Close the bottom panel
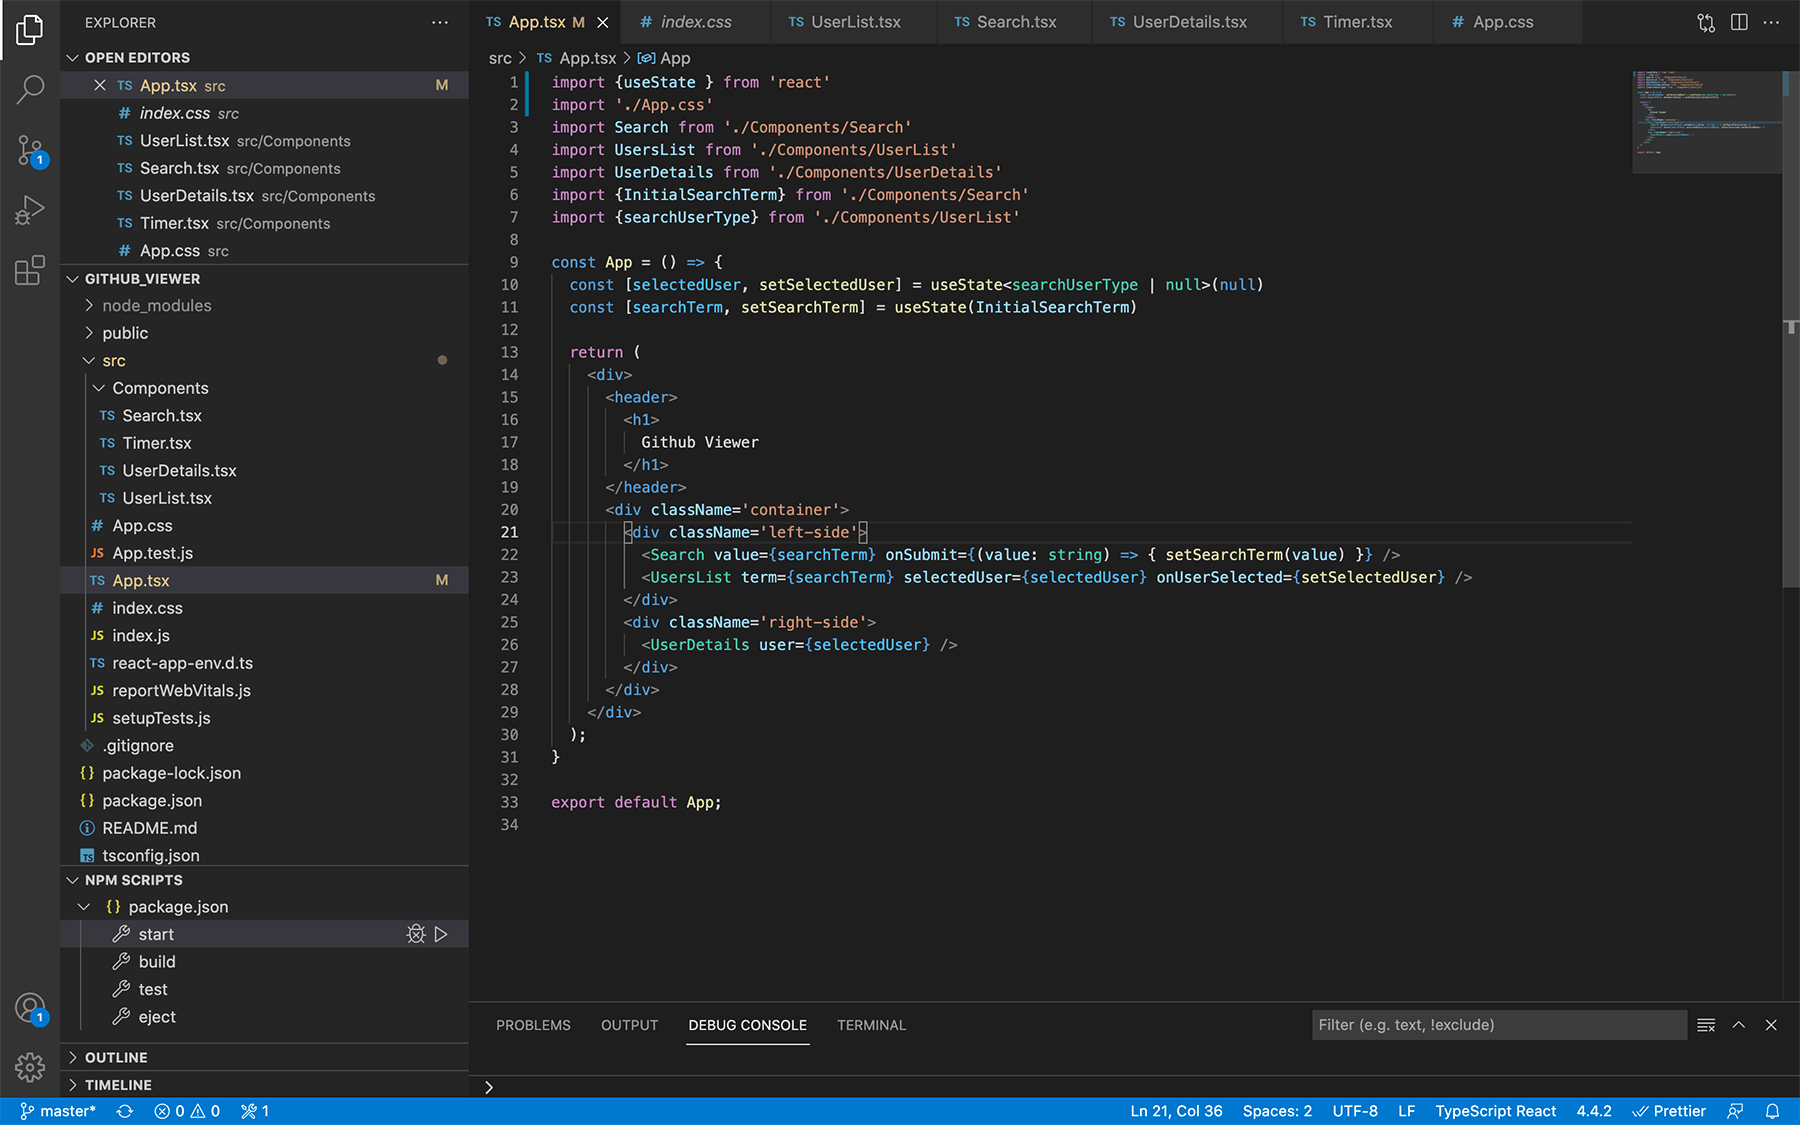This screenshot has width=1800, height=1125. point(1771,1025)
